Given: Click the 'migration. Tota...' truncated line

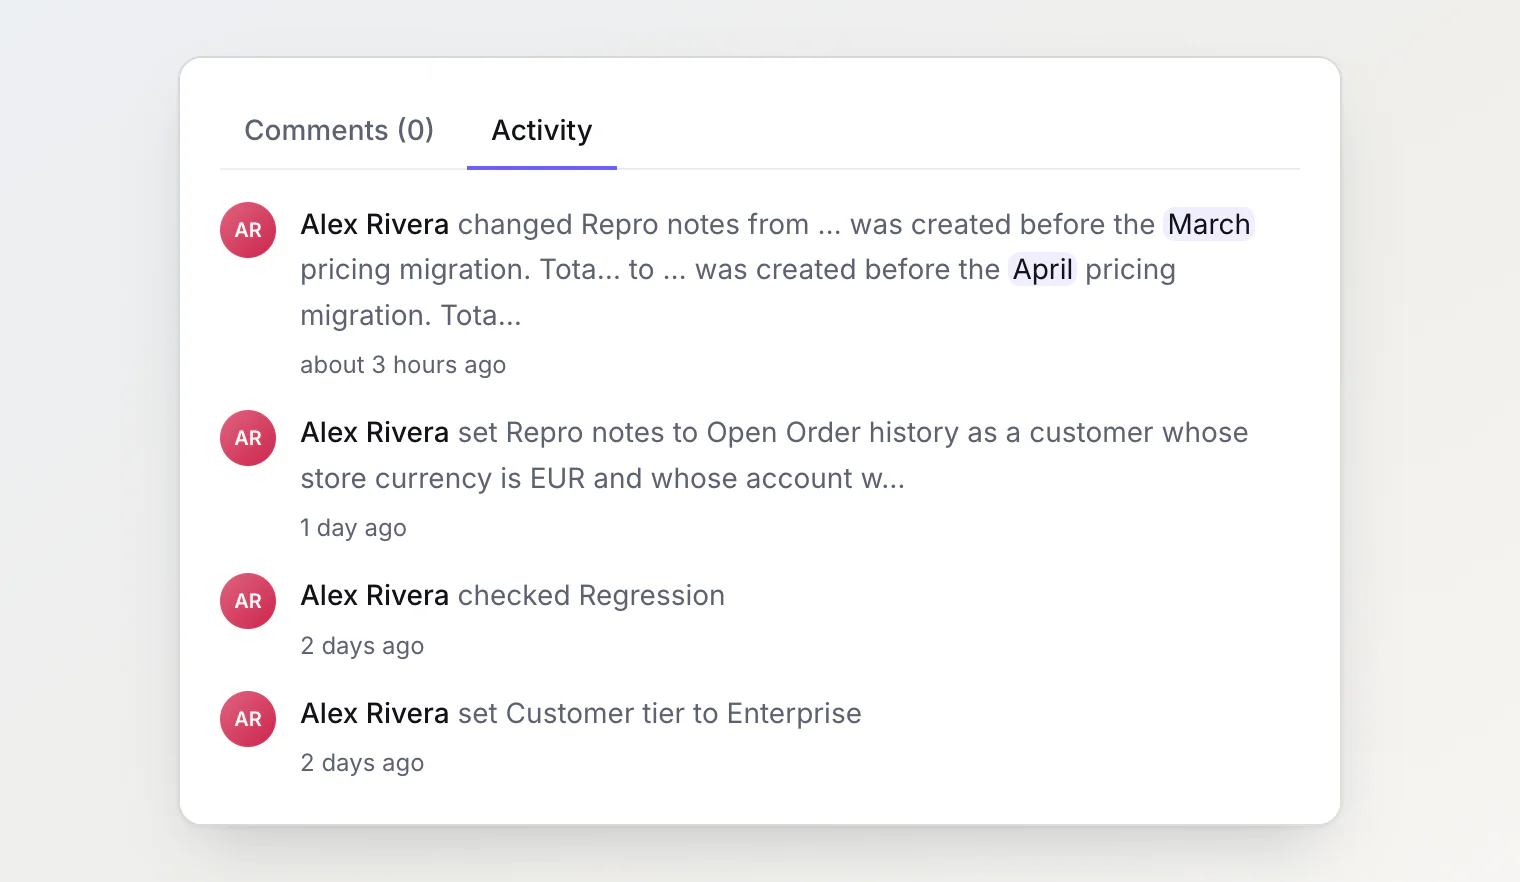Looking at the screenshot, I should tap(411, 315).
